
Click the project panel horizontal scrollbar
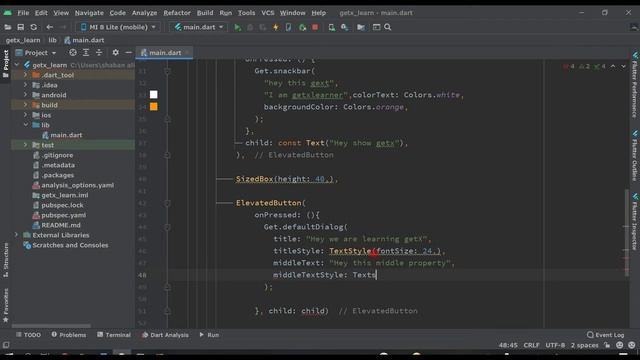pyautogui.click(x=51, y=326)
